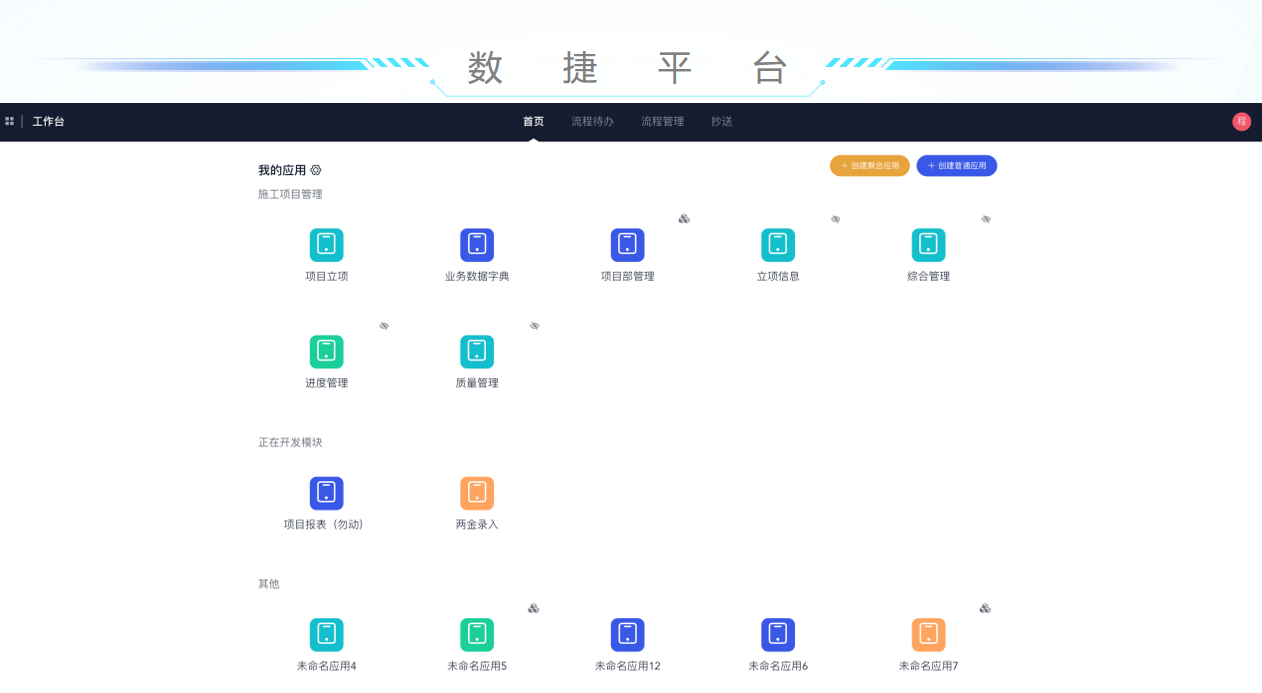
Task: Open the grid menu icon beside 工作台
Action: pyautogui.click(x=10, y=122)
